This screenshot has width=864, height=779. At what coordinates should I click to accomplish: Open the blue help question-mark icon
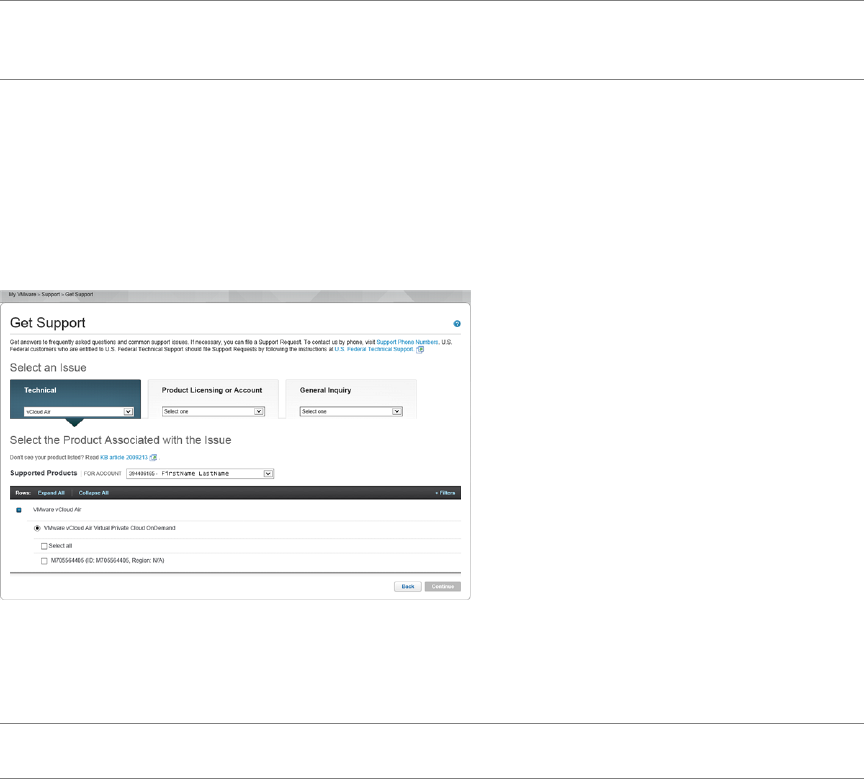tap(457, 324)
